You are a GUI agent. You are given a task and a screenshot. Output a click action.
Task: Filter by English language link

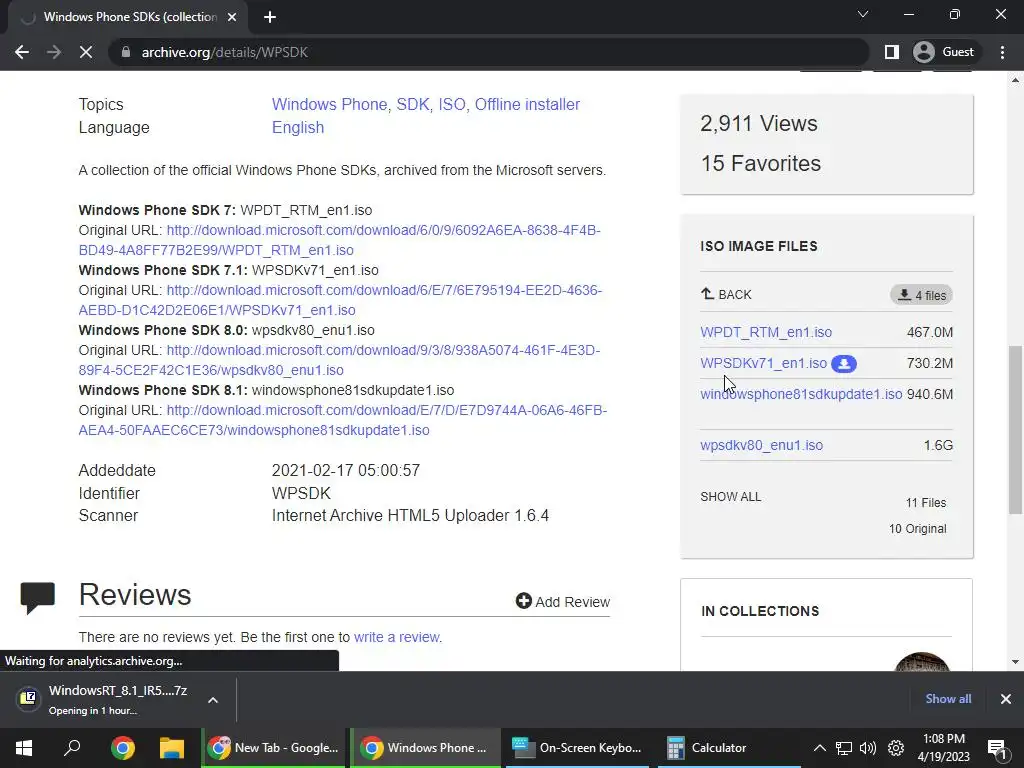pos(298,127)
